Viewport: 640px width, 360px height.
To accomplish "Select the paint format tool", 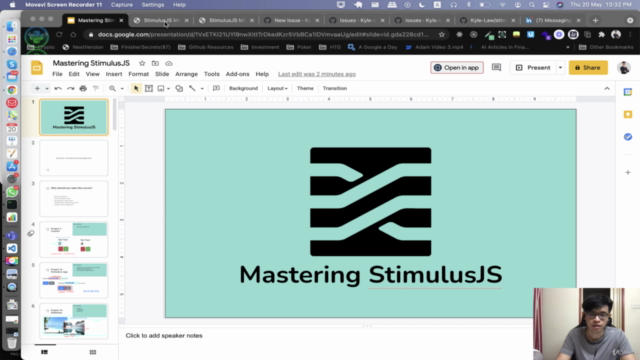I will pos(96,88).
